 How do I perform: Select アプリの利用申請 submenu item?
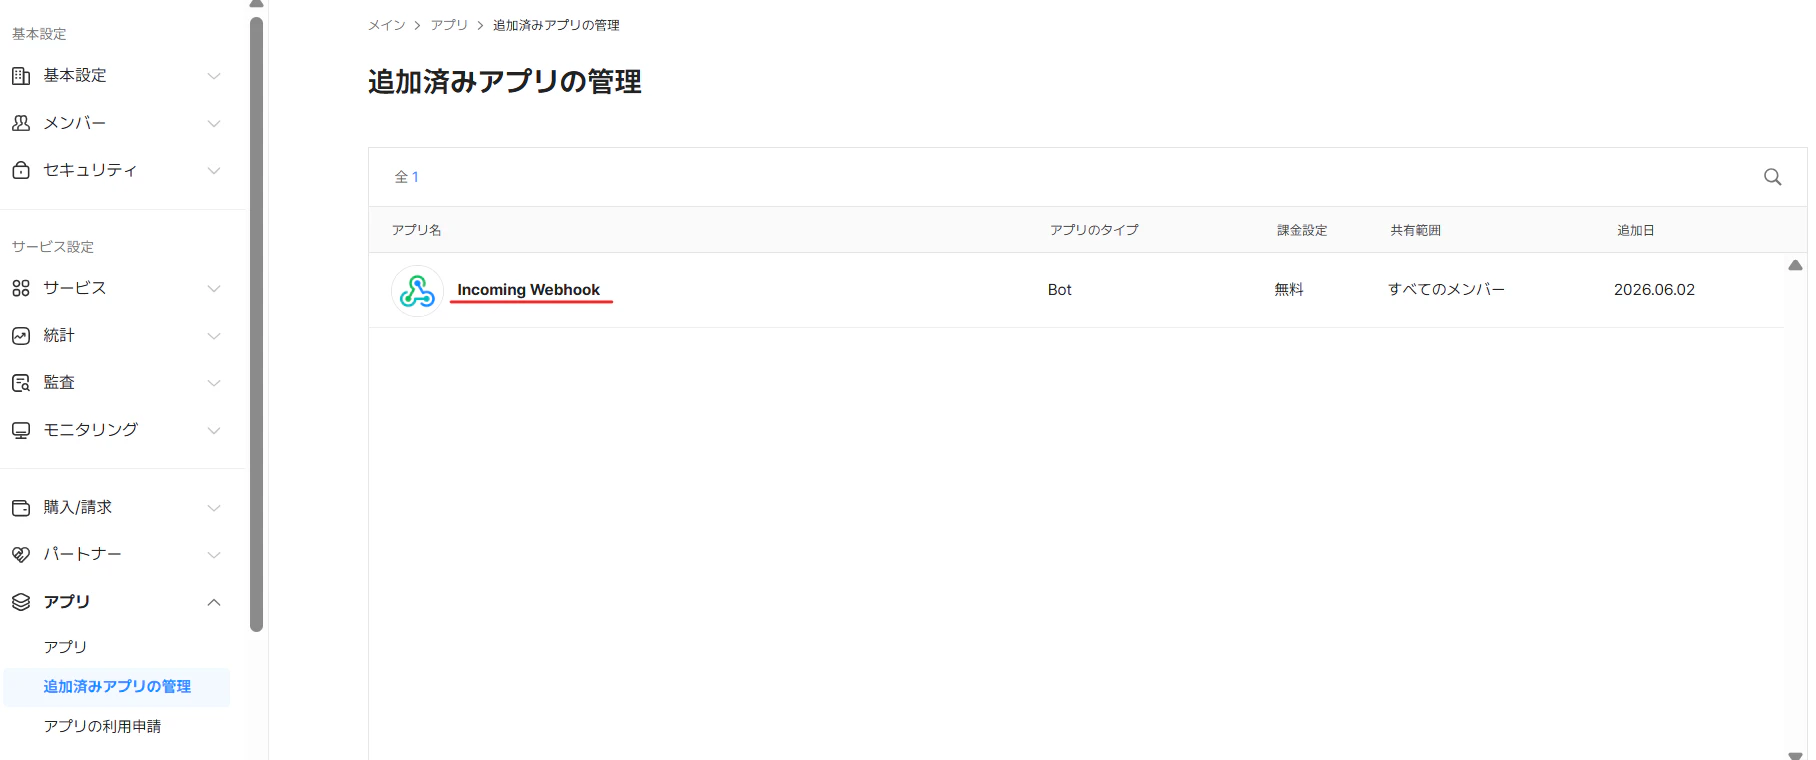102,726
